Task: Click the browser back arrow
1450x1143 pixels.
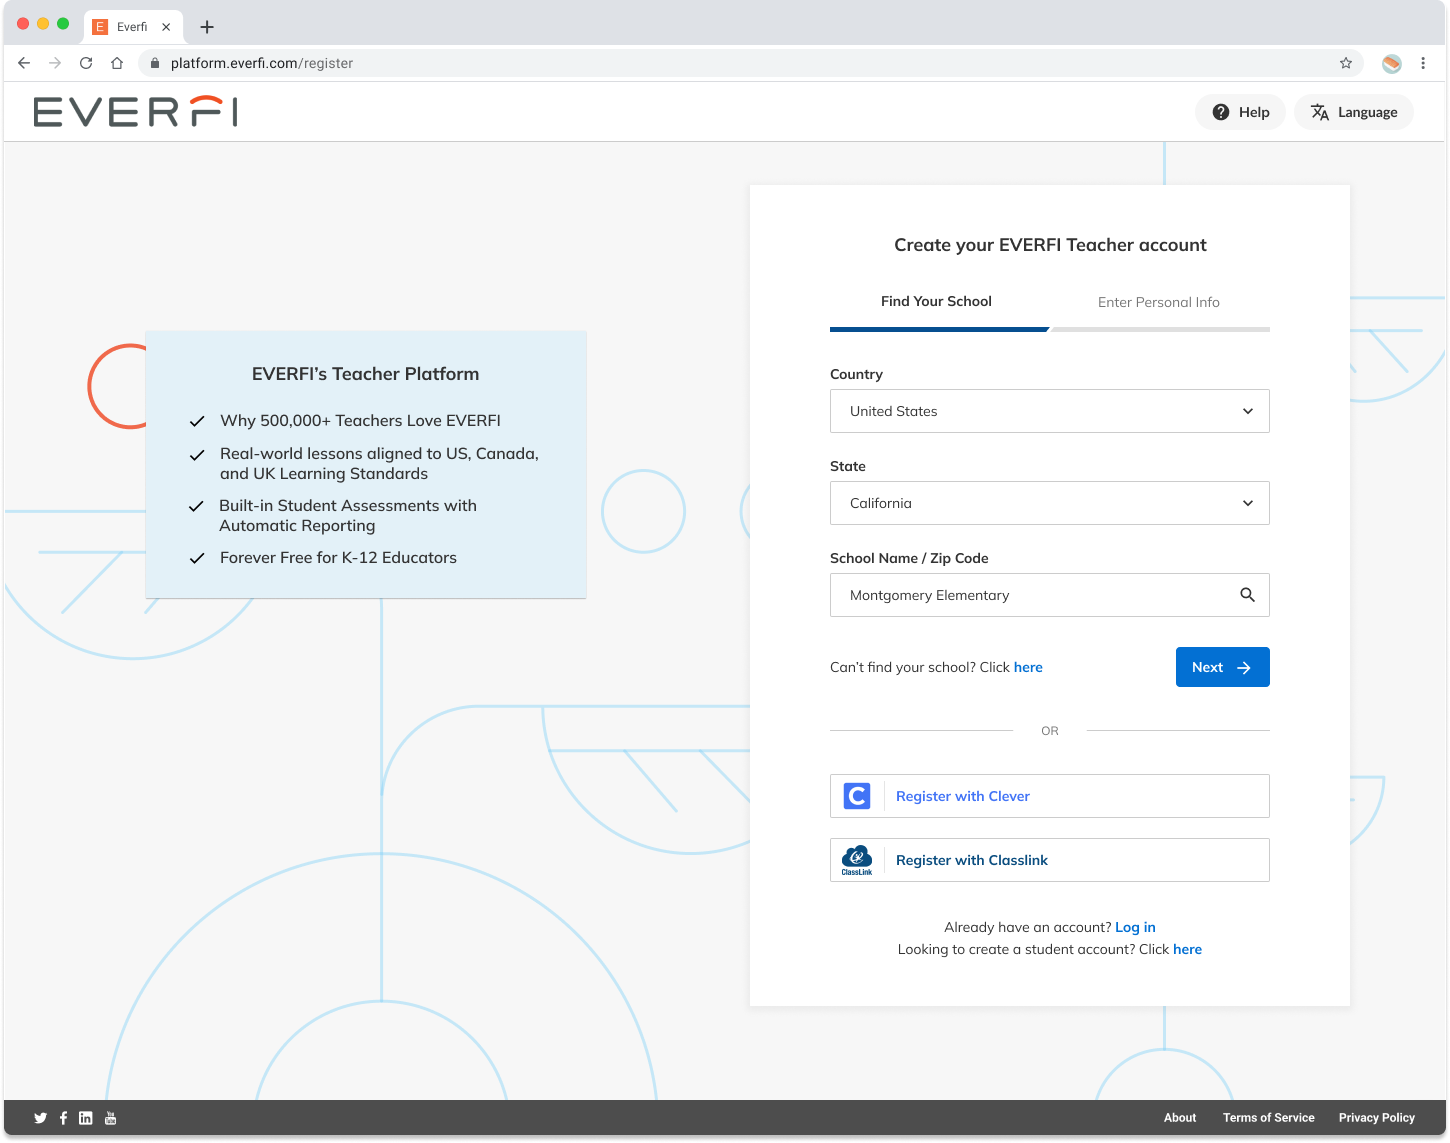Action: click(24, 63)
